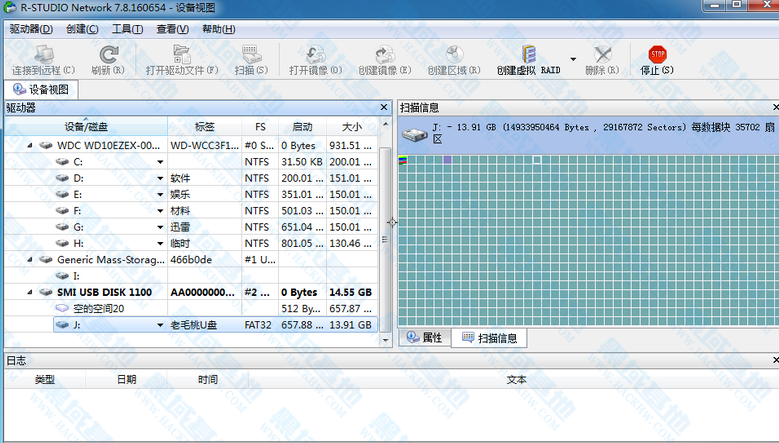Click the Open Image toolbar icon
Screen dimensions: 779x443
tap(316, 54)
